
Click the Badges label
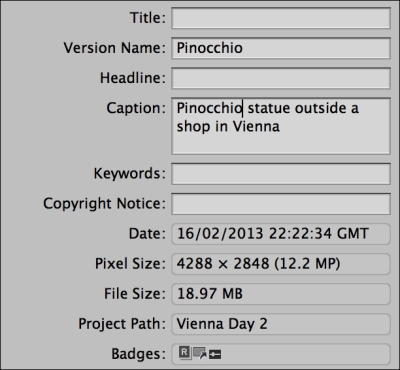(138, 354)
